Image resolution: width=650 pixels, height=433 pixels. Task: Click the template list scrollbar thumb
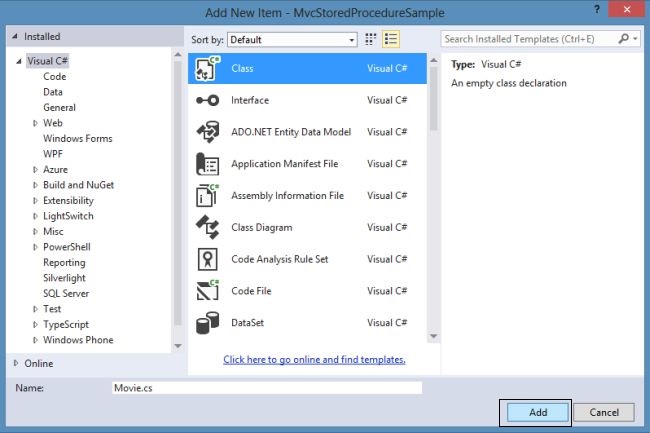[434, 99]
